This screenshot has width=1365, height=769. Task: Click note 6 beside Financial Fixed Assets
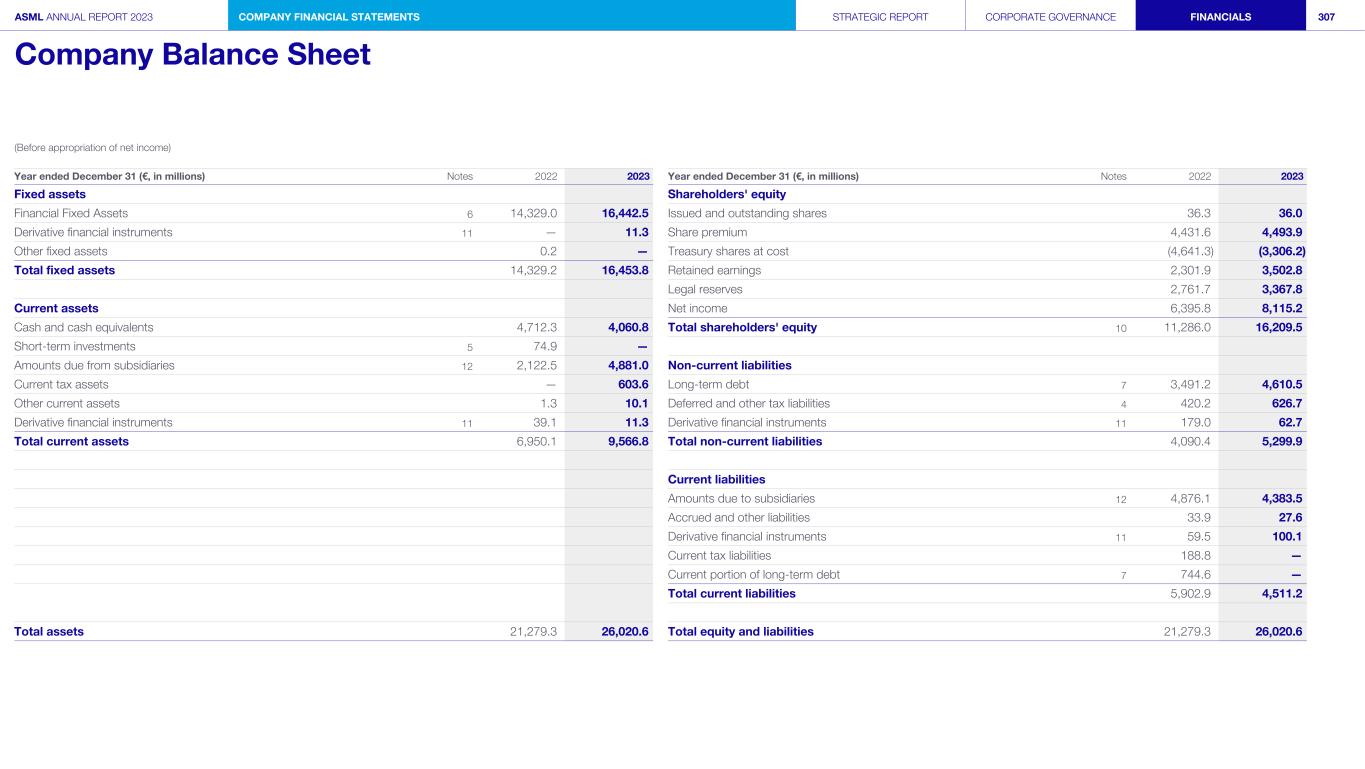[469, 214]
